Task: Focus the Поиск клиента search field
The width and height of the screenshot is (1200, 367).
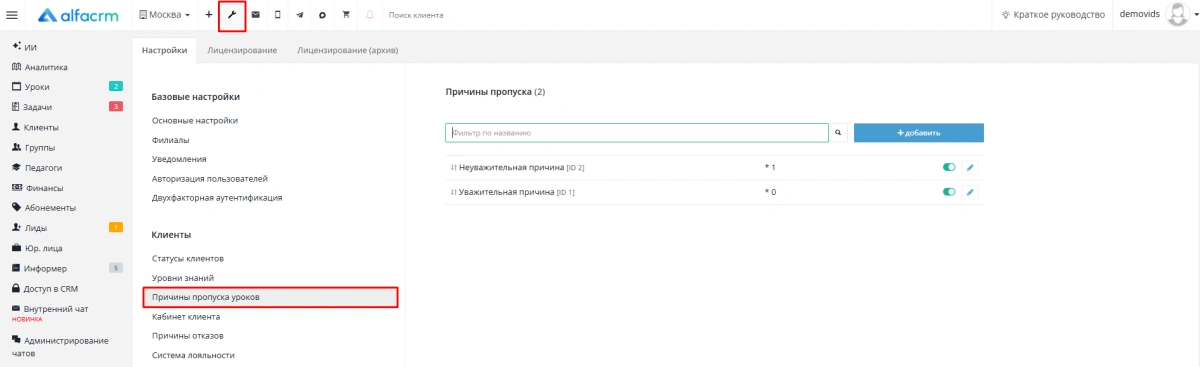Action: point(416,15)
